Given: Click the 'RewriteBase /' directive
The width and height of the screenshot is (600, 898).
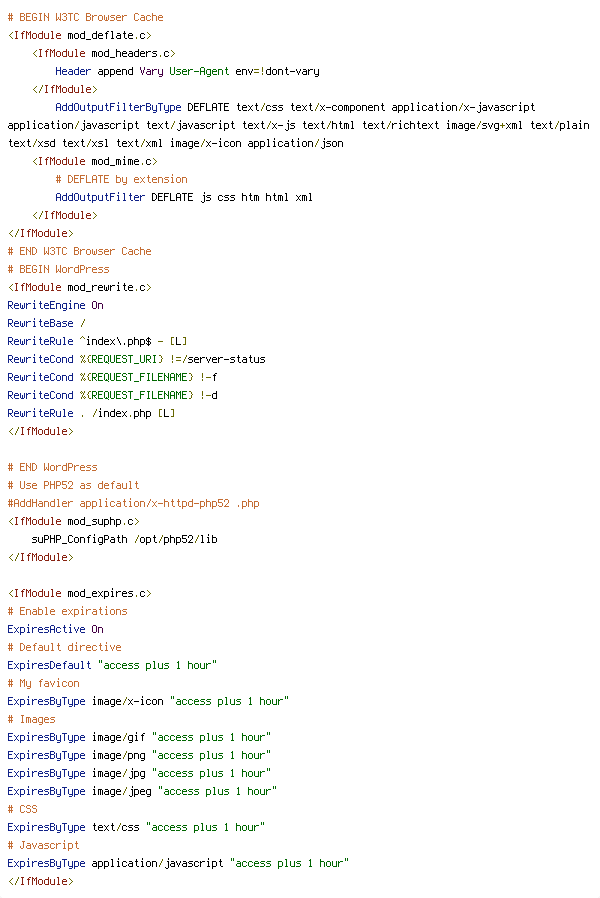Looking at the screenshot, I should click(x=46, y=323).
